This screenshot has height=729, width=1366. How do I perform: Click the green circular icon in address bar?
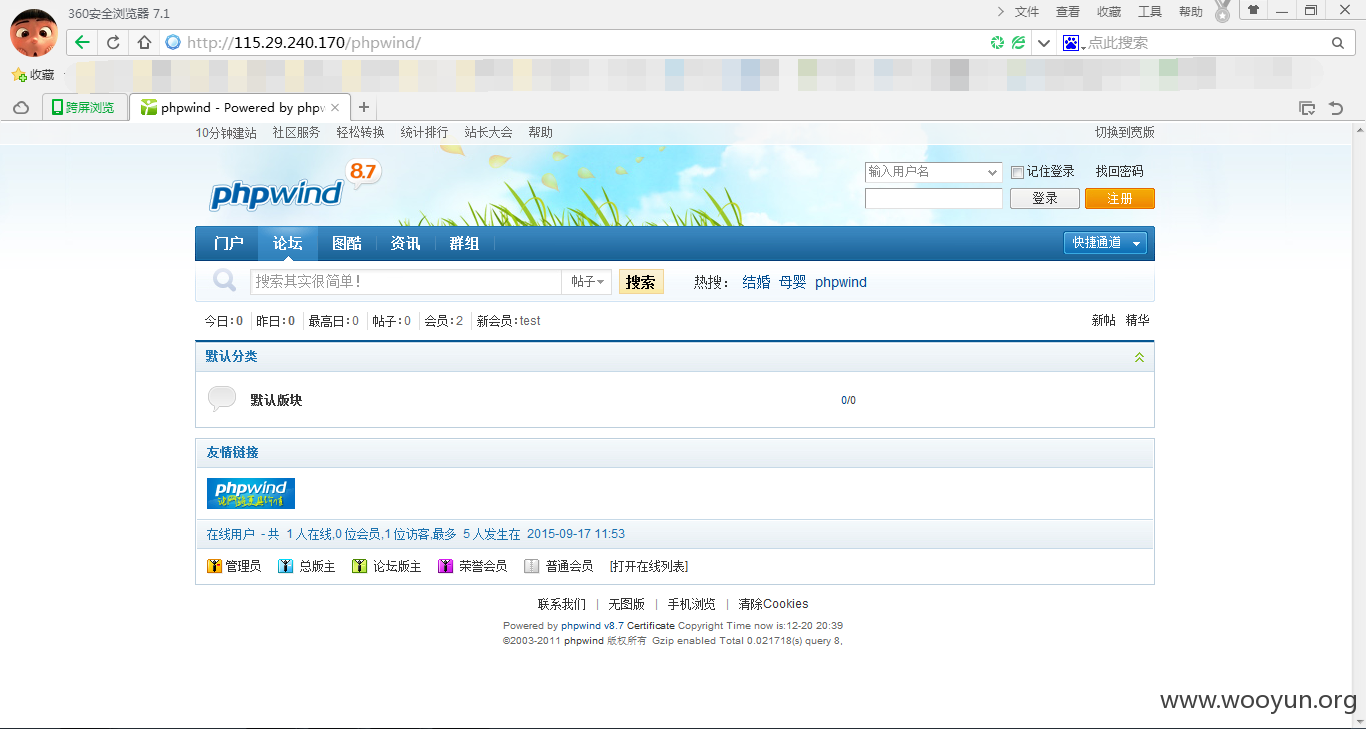click(997, 43)
